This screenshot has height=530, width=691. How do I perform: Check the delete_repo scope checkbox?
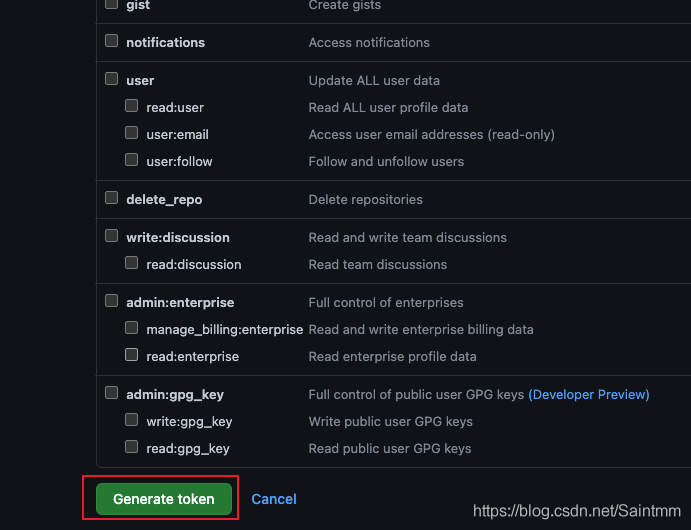click(x=112, y=198)
